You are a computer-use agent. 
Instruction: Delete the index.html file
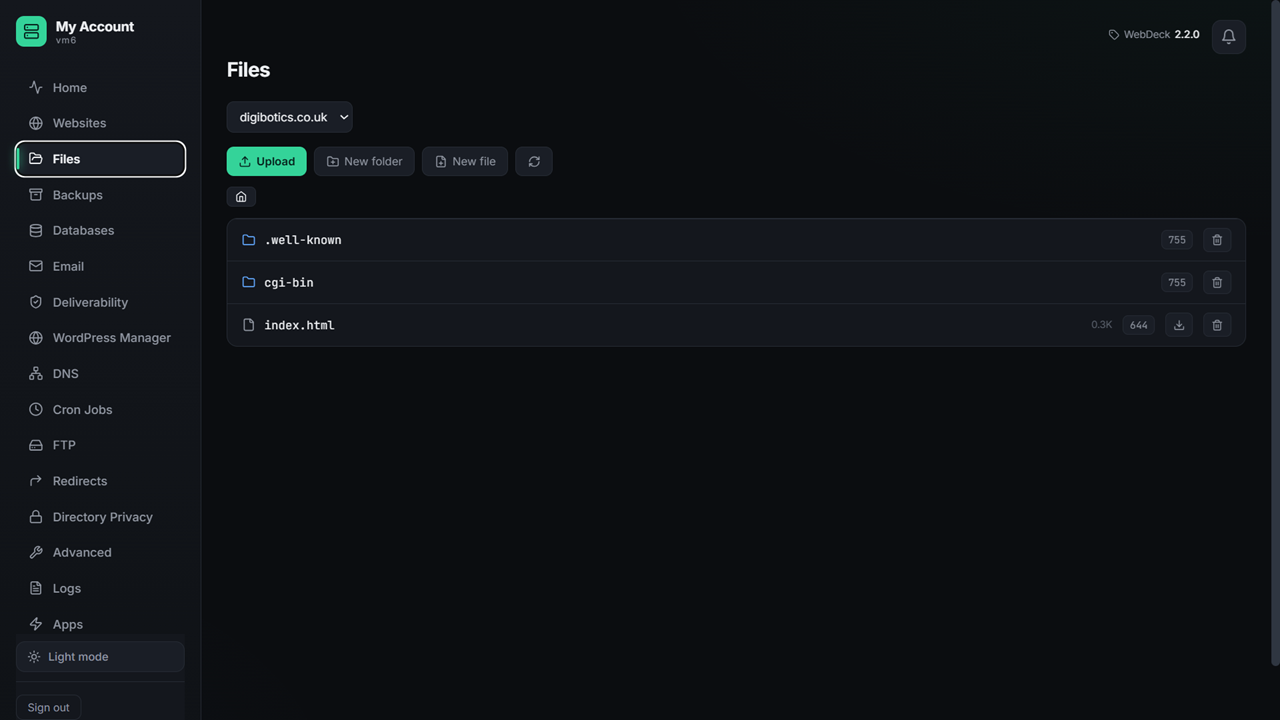[x=1217, y=325]
